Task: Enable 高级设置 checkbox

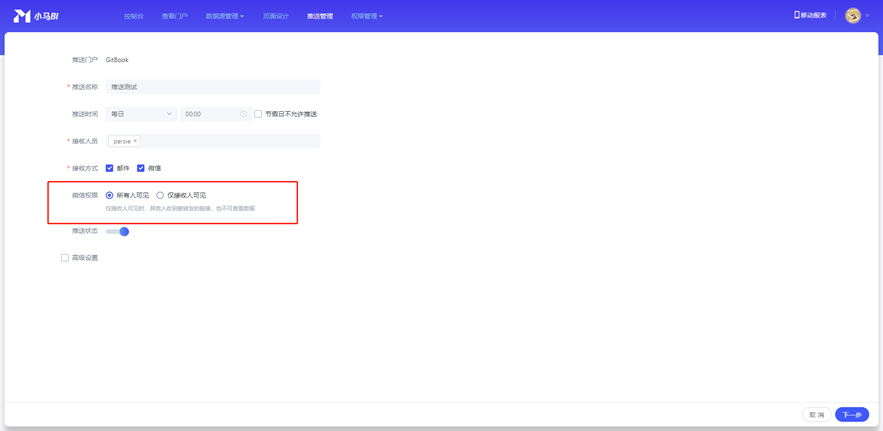Action: (x=65, y=258)
